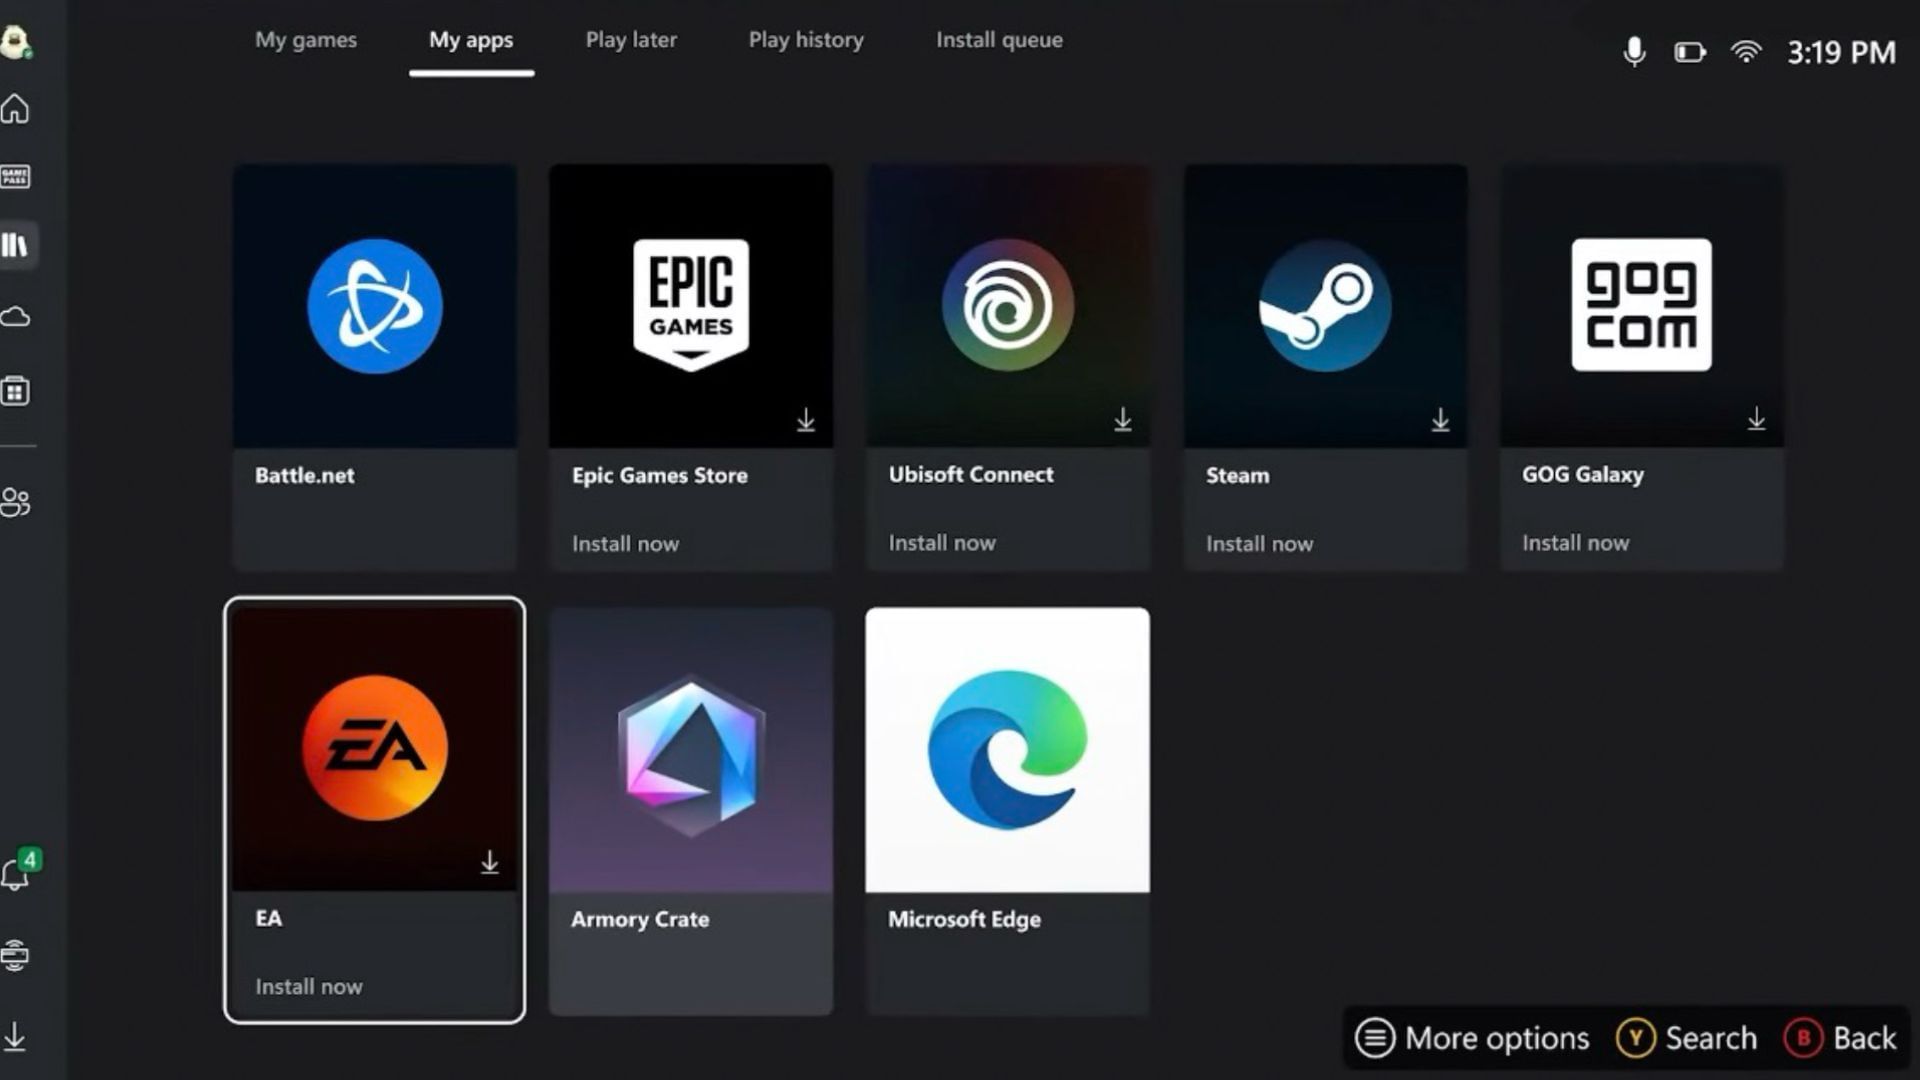Image resolution: width=1920 pixels, height=1080 pixels.
Task: Open the Install queue tab
Action: tap(999, 40)
